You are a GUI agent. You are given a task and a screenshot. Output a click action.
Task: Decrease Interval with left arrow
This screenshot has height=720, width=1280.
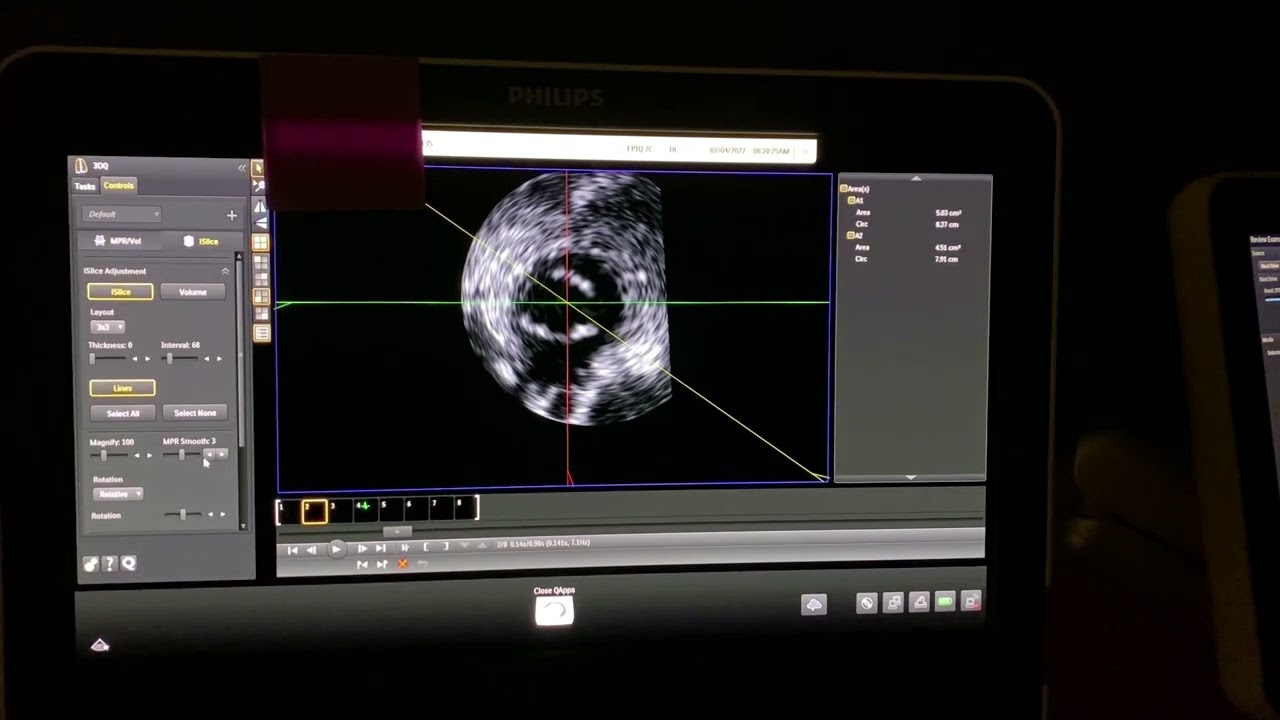(207, 358)
